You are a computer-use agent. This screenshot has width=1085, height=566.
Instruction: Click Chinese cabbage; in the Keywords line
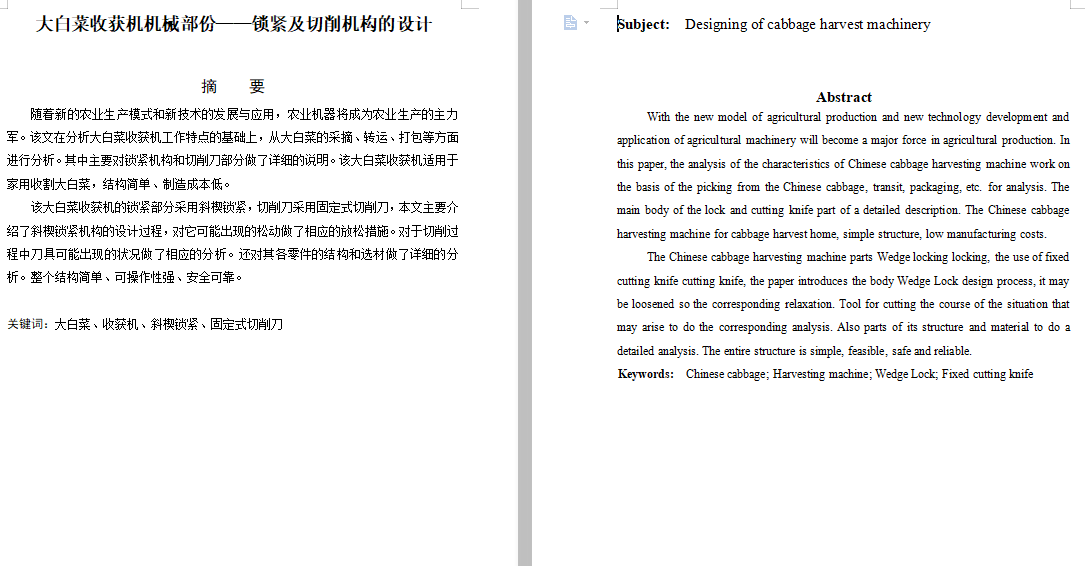727,374
